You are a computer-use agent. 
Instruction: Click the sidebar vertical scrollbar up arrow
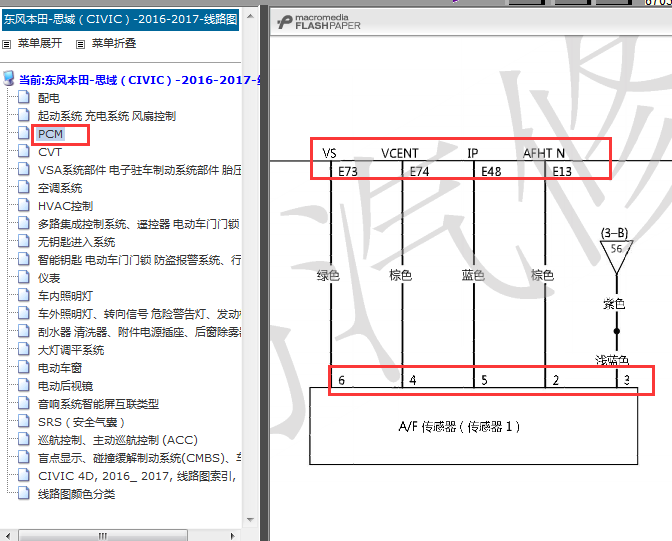251,17
